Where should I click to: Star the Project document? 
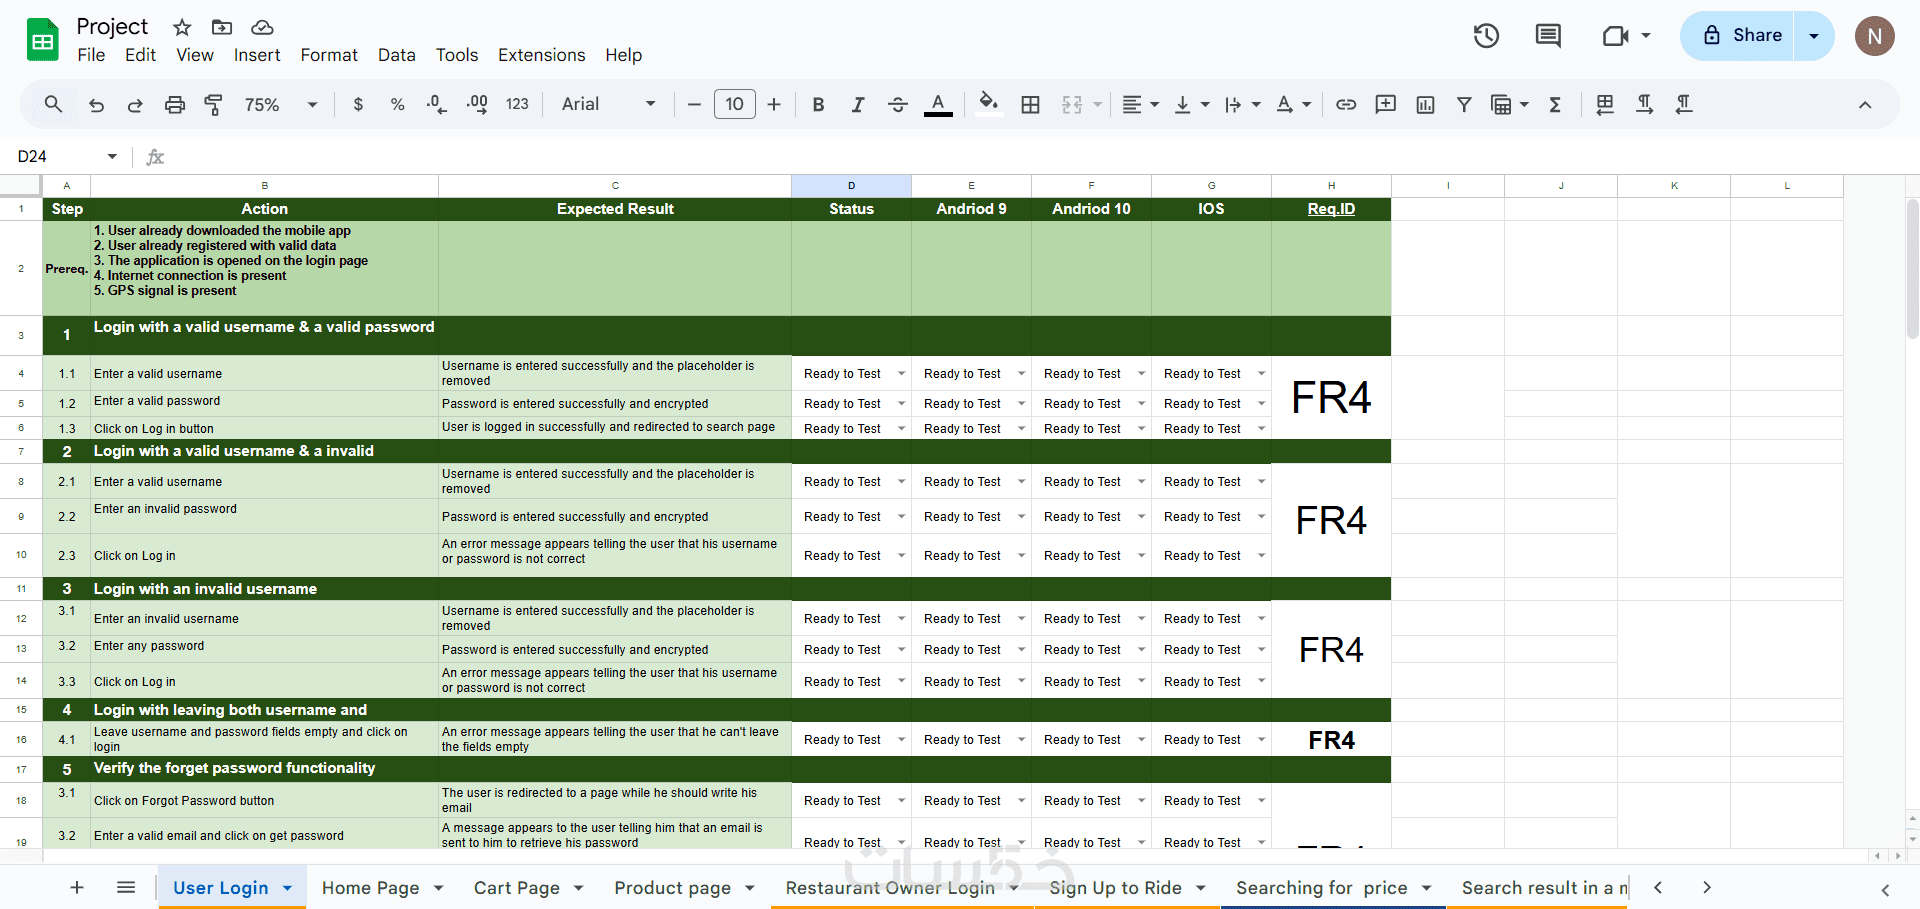(182, 27)
